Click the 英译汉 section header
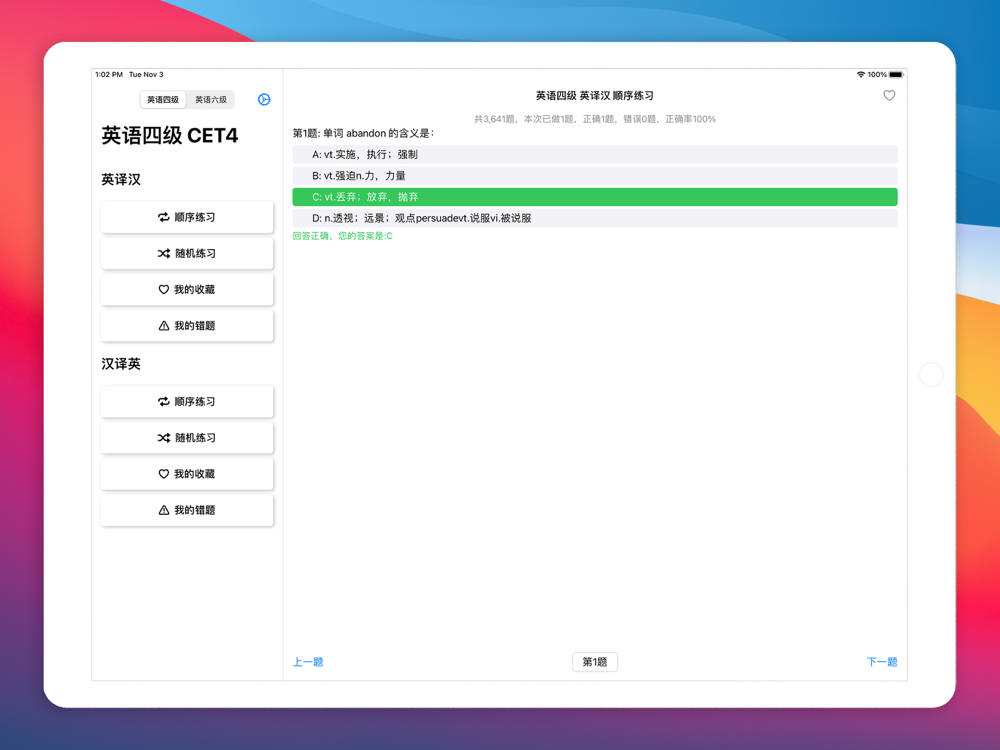Viewport: 1000px width, 750px height. [x=121, y=180]
